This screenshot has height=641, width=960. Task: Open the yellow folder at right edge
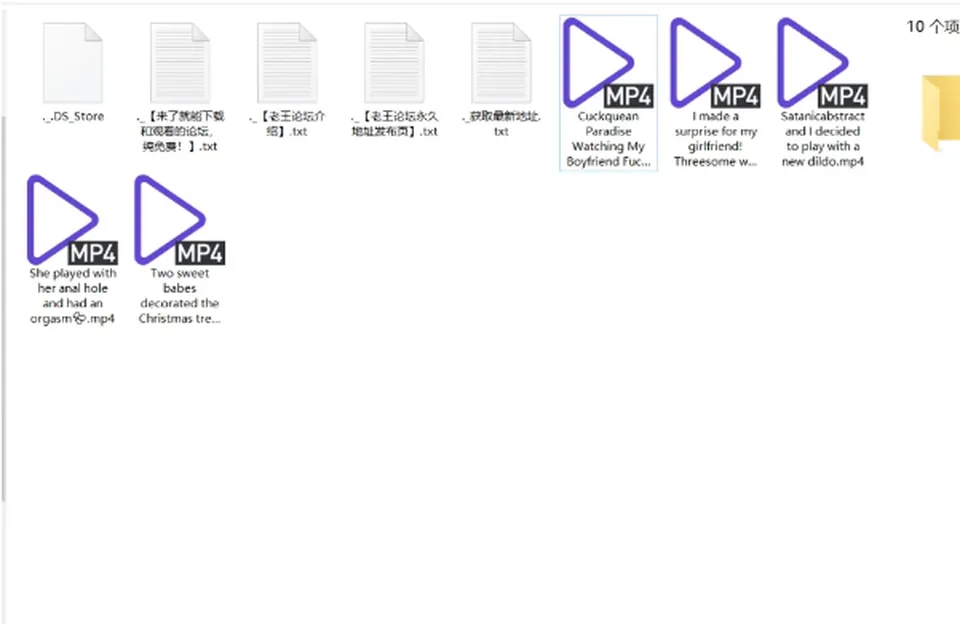pos(941,113)
